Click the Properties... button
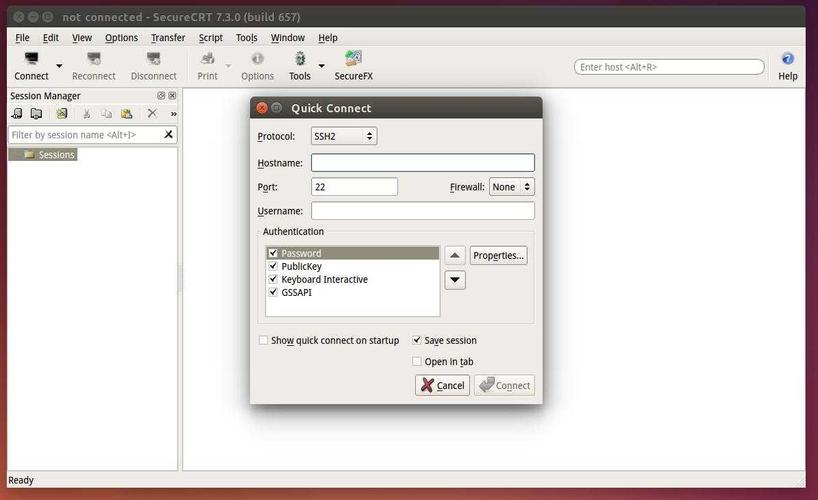Image resolution: width=818 pixels, height=500 pixels. (x=498, y=255)
